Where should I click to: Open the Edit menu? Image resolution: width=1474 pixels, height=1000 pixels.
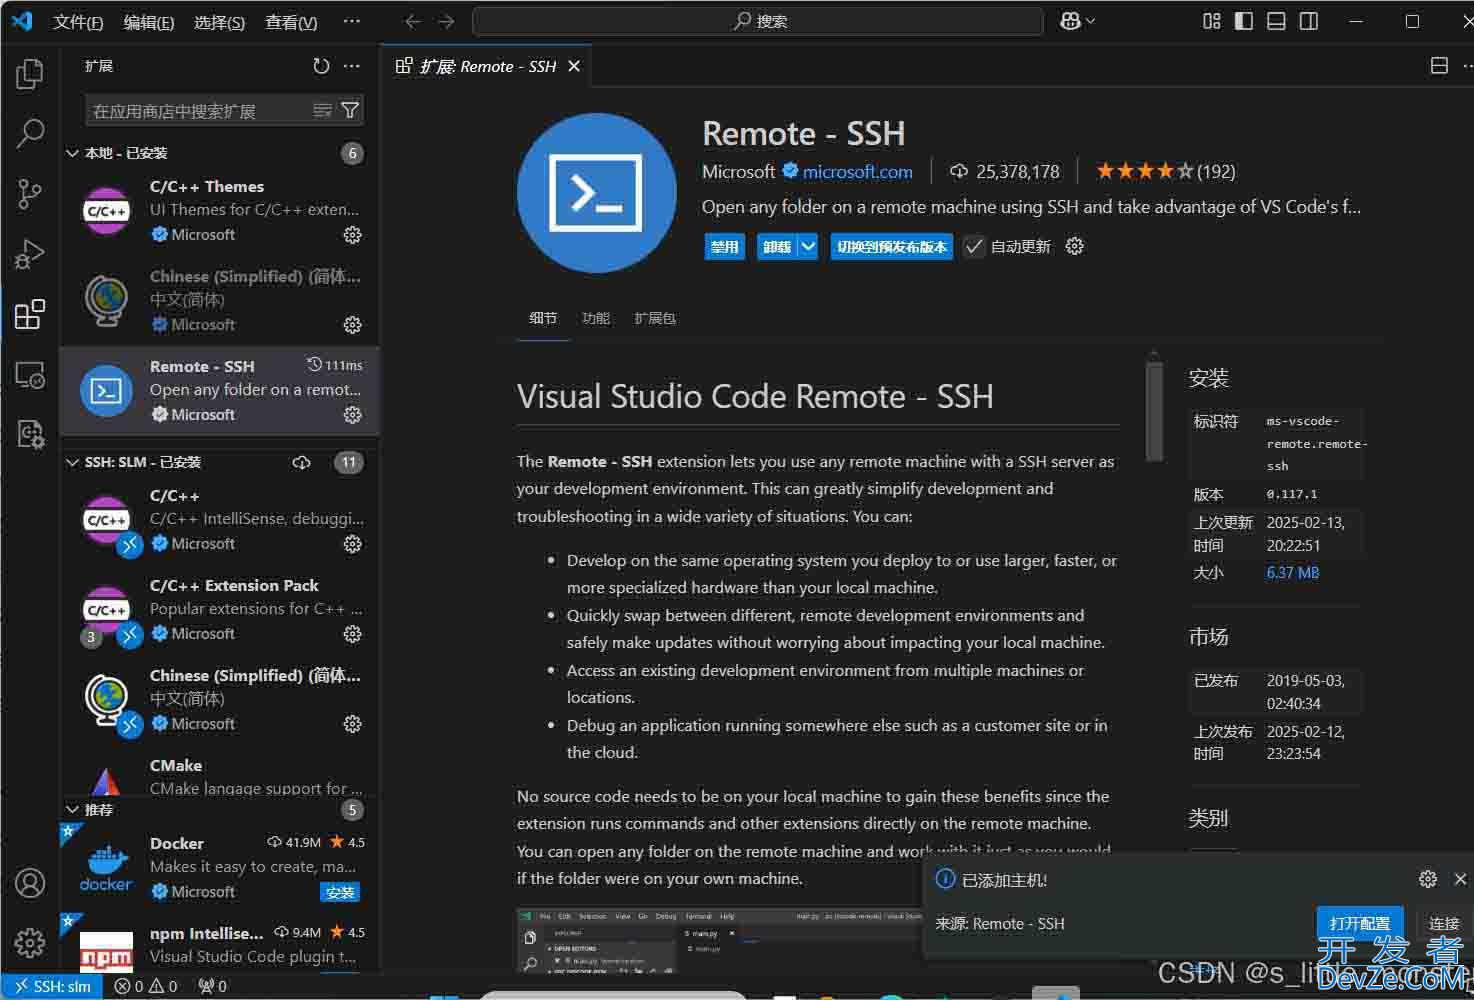coord(149,22)
